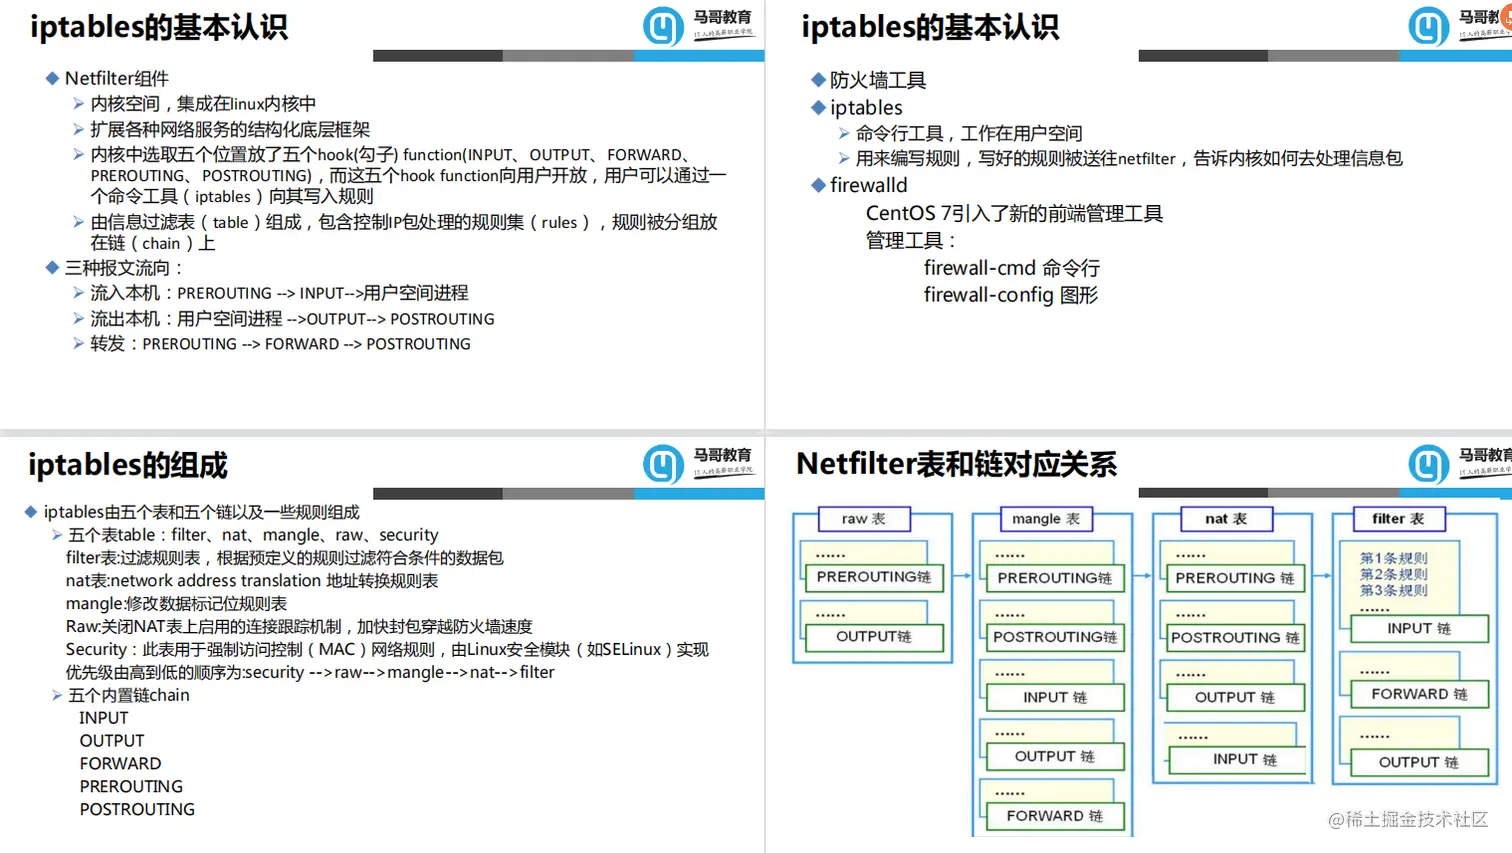Click the Raw:关闭NAT表上启用的连接跟踪机制 line
Viewport: 1512px width, 853px height.
click(299, 627)
